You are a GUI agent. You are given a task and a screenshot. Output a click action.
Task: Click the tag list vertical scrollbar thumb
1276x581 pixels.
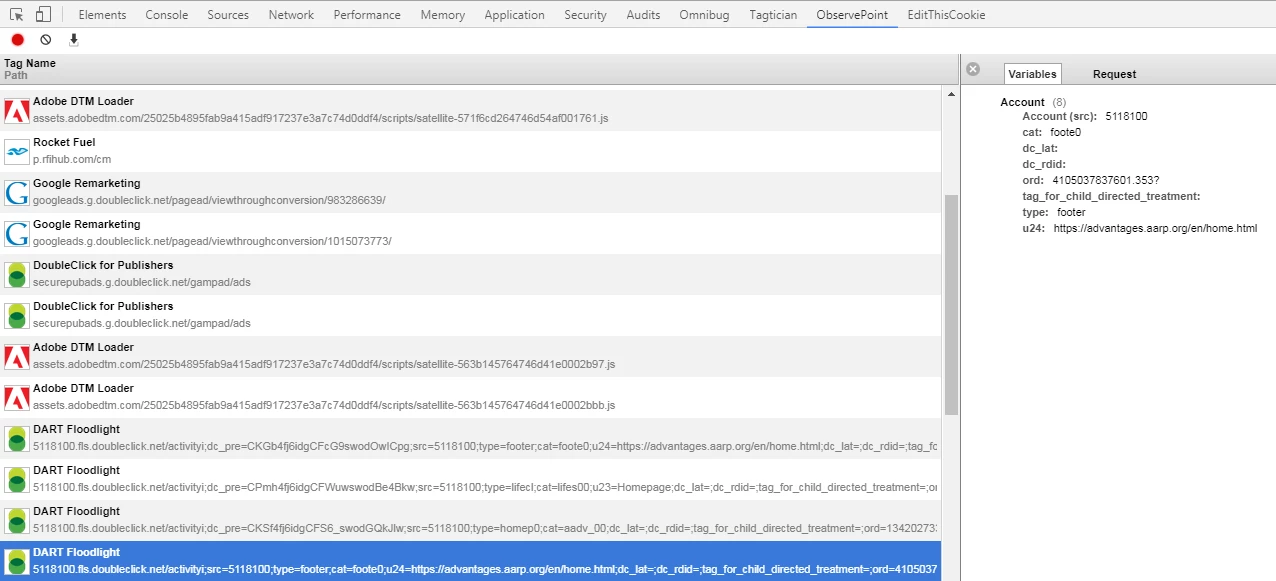[951, 305]
